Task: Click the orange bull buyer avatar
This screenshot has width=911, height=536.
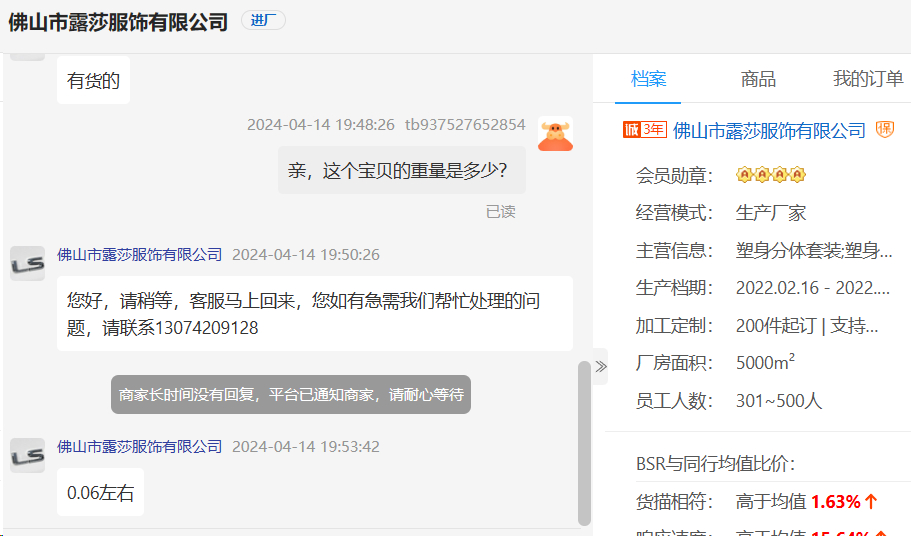Action: [555, 134]
